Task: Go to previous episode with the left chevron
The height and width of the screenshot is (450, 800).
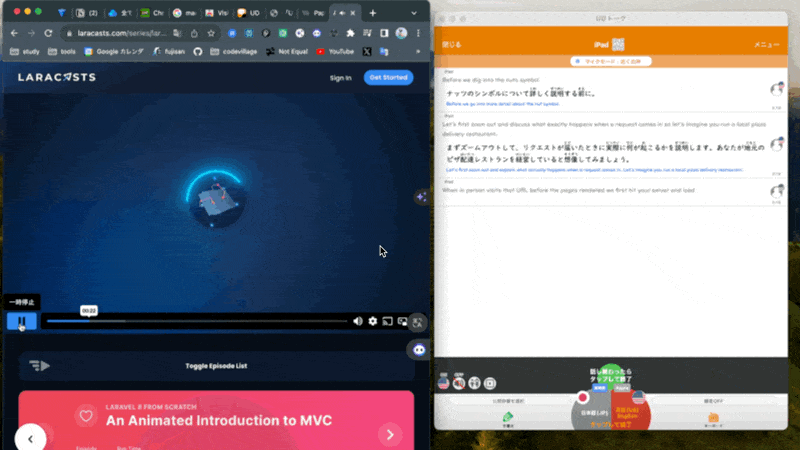Action: click(31, 438)
